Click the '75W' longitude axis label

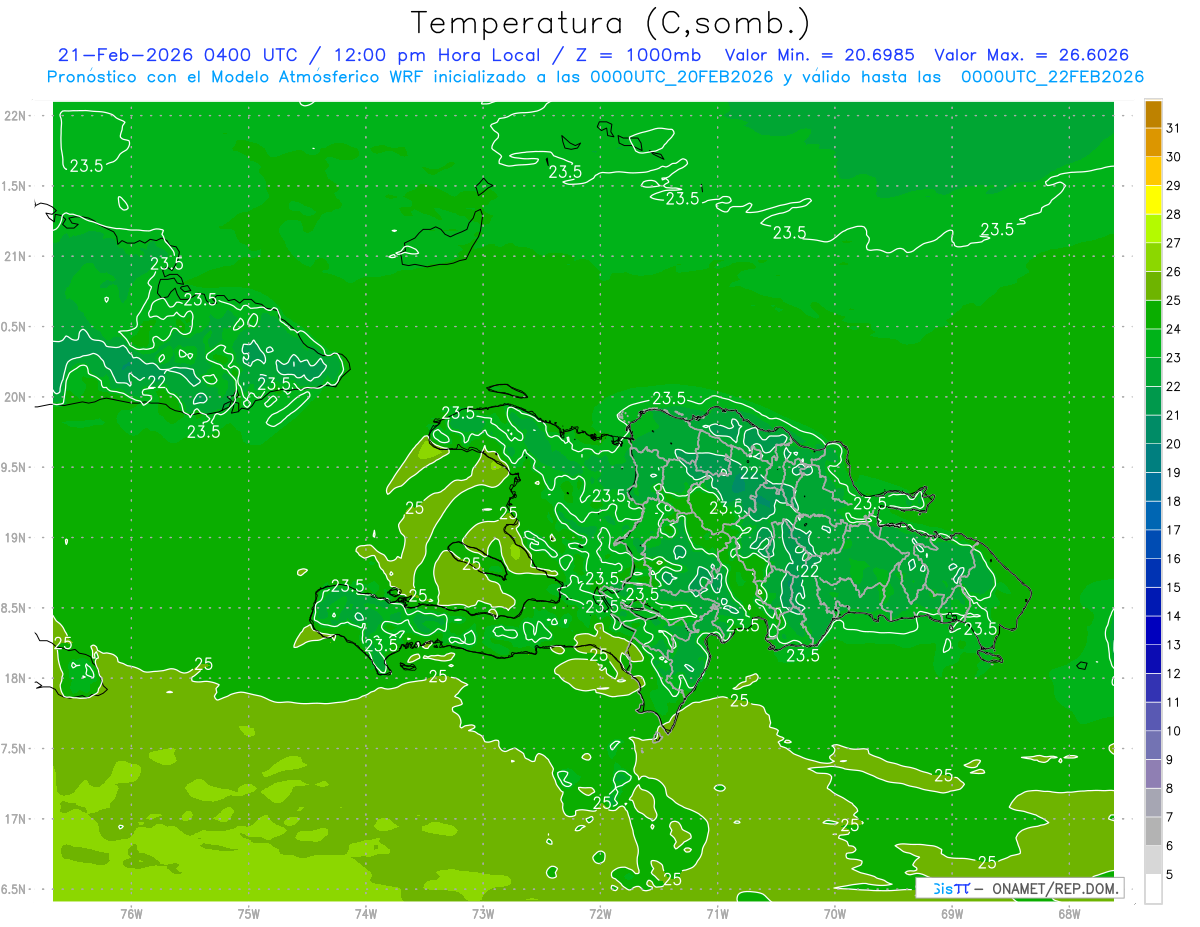(x=248, y=914)
